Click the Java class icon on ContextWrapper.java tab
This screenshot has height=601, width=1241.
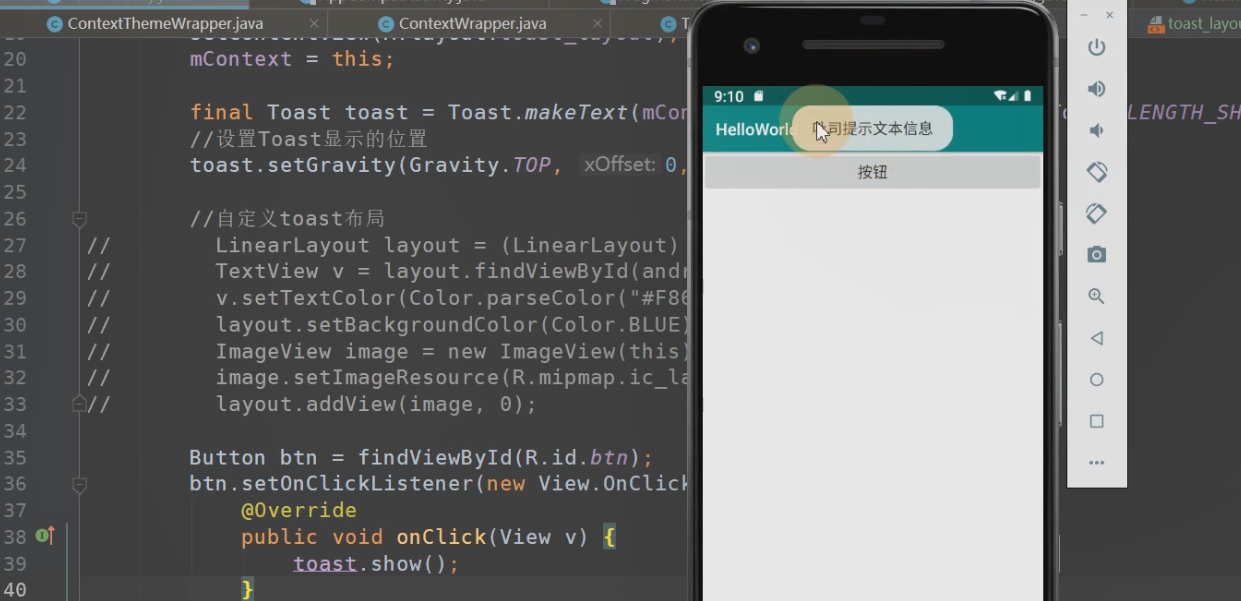(x=386, y=23)
